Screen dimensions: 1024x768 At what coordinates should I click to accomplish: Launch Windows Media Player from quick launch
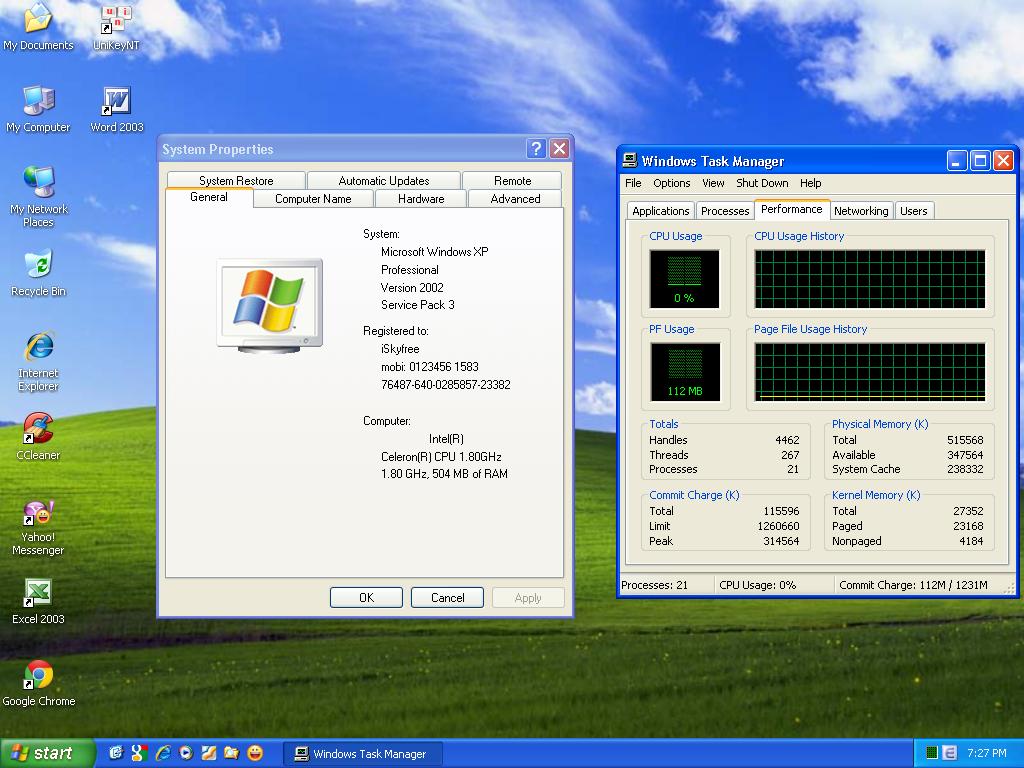[186, 753]
